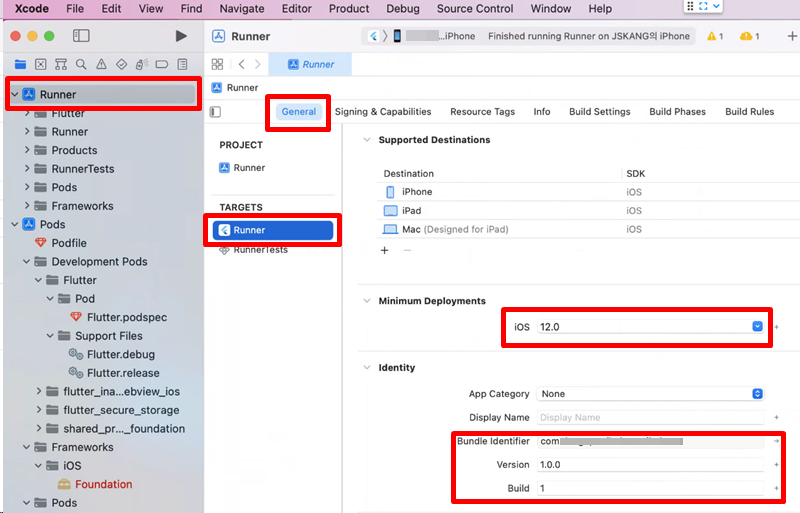Open the Report navigator icon

(182, 64)
